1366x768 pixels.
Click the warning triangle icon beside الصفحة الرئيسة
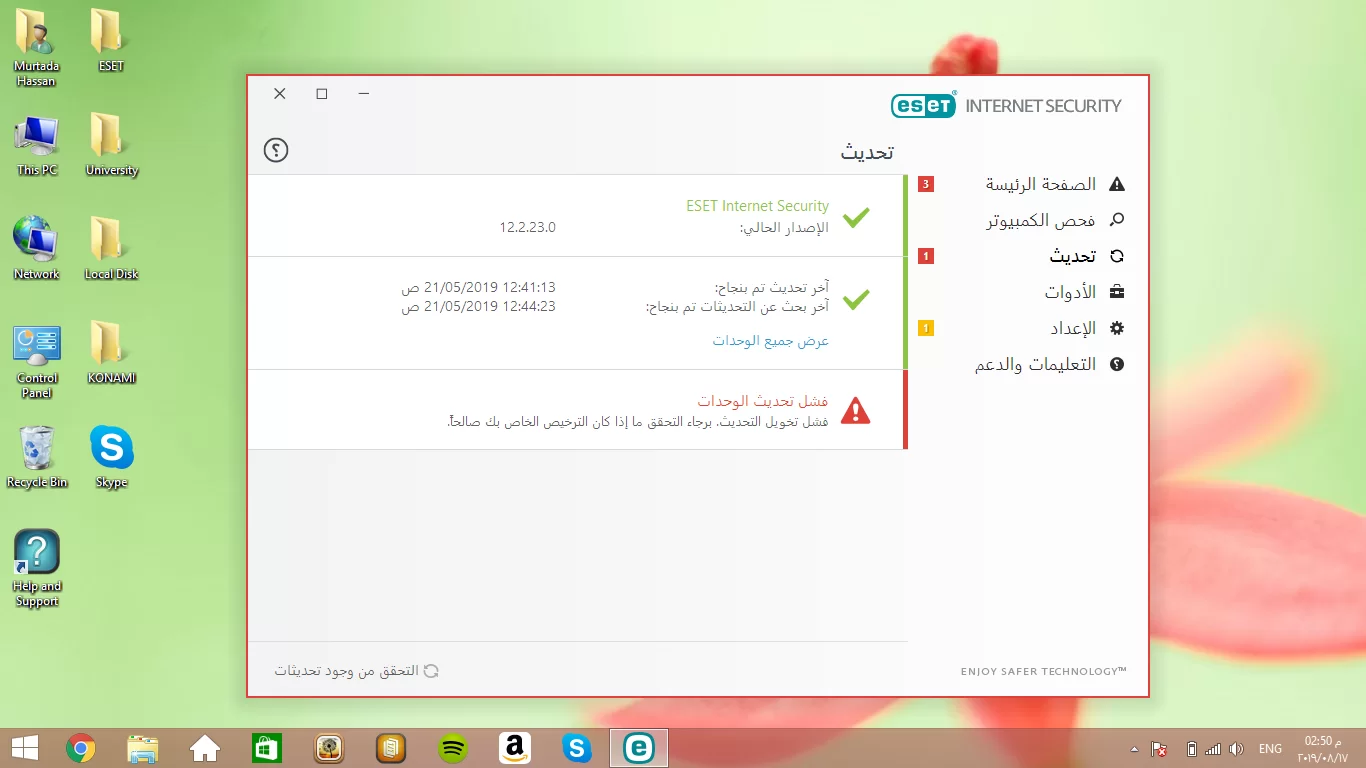point(1117,184)
